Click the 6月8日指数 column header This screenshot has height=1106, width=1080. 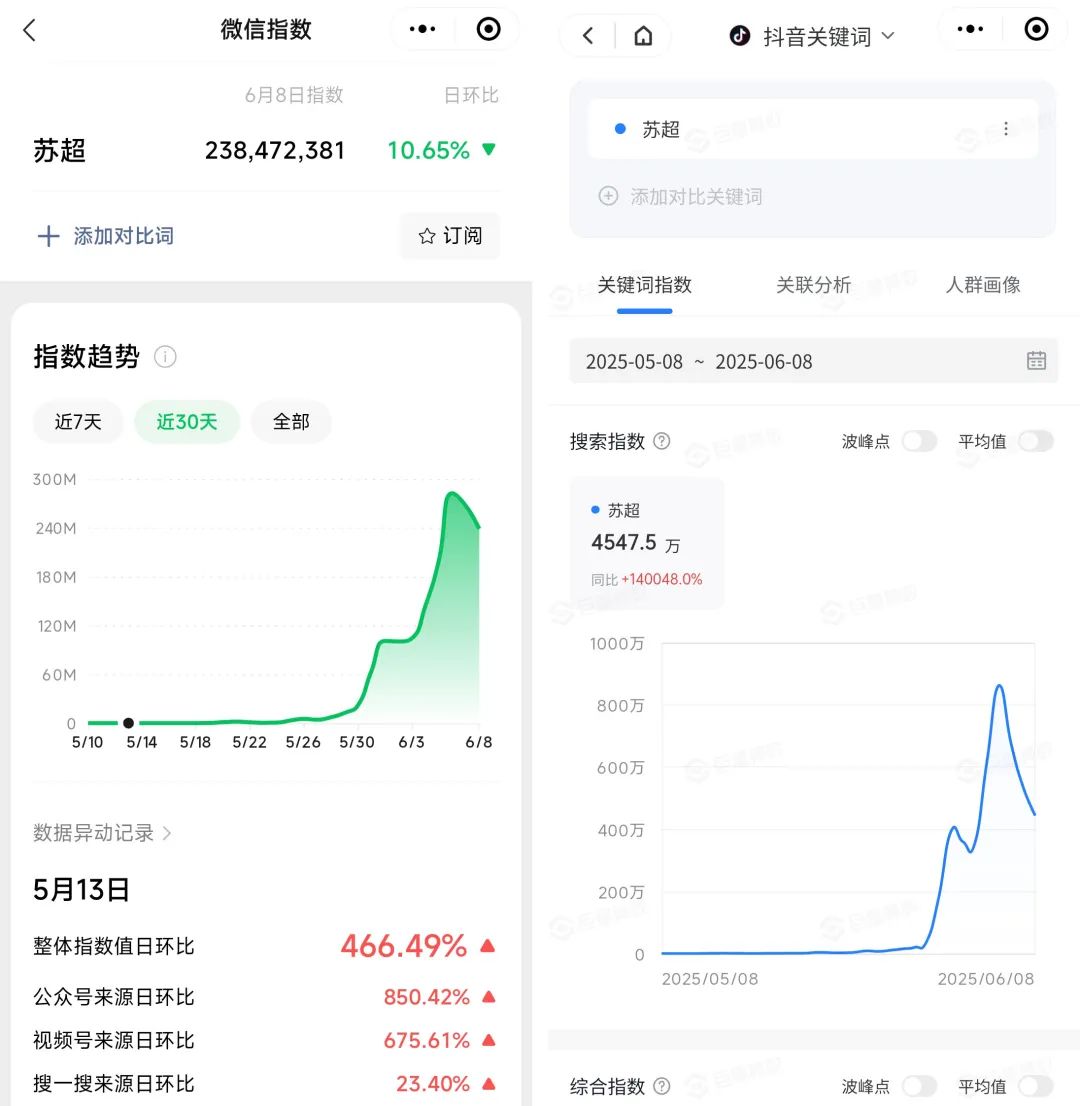point(294,95)
